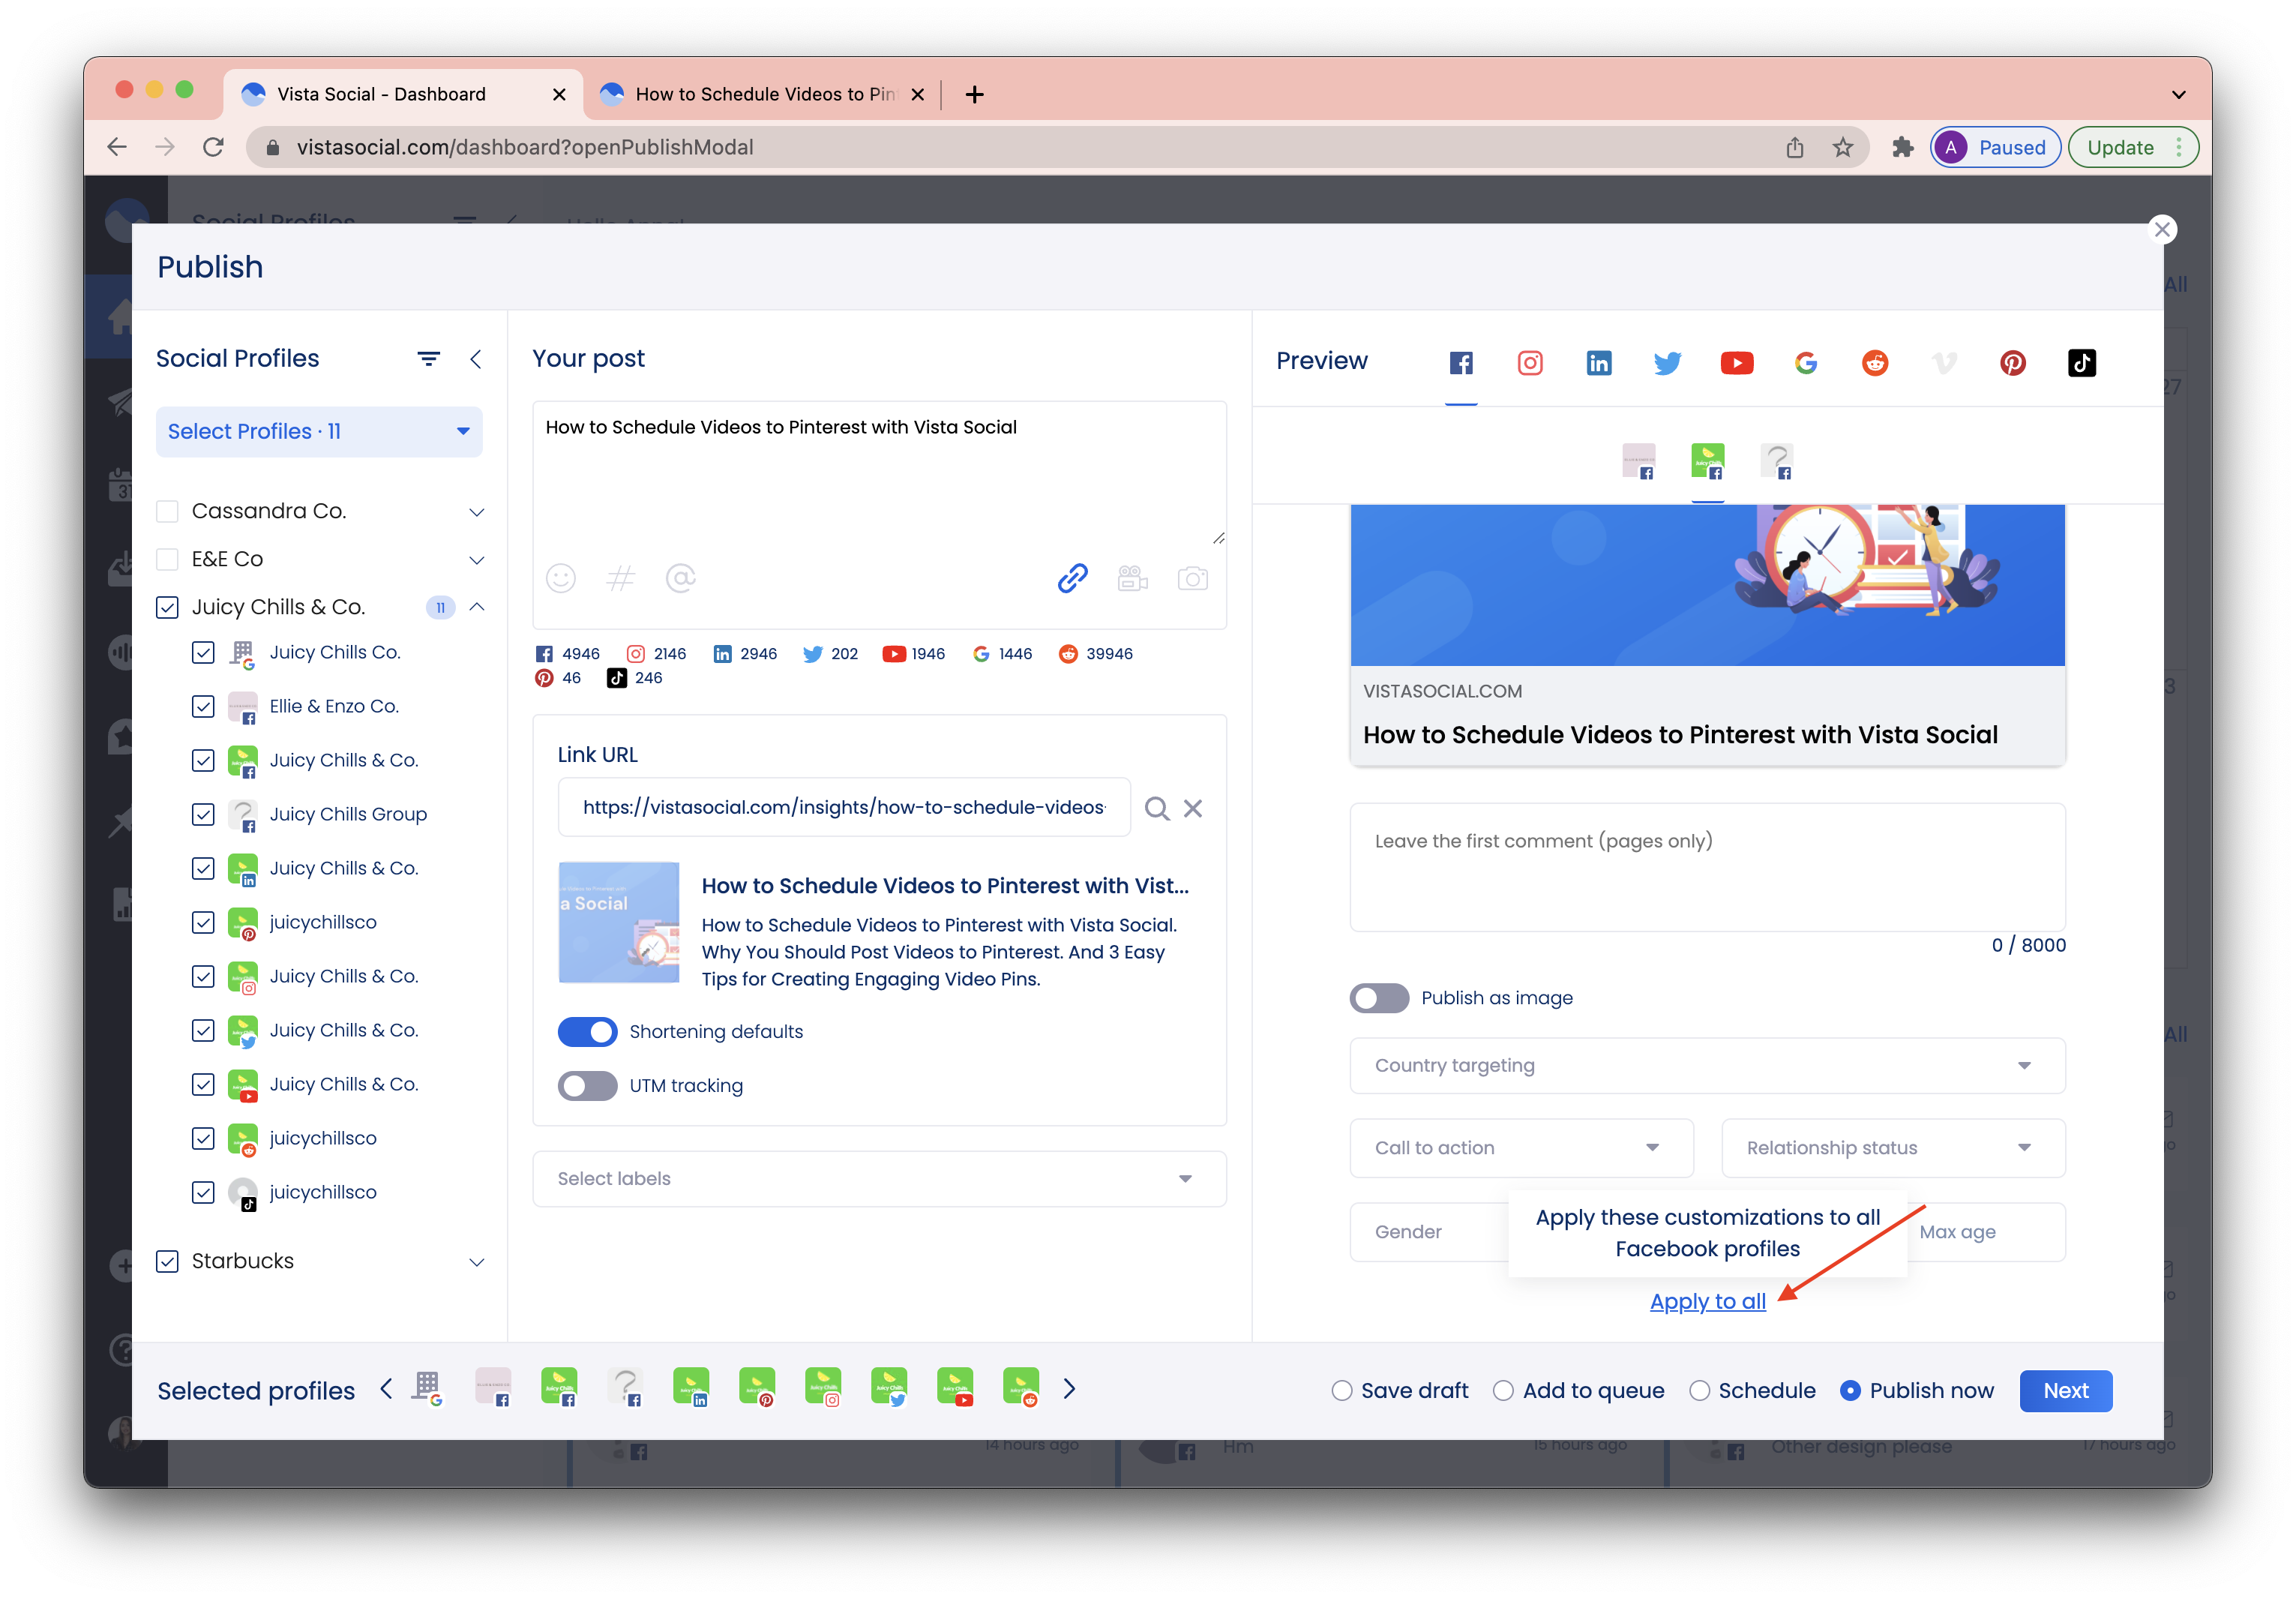Click the hashtag icon in post editor
This screenshot has width=2296, height=1599.
point(620,578)
